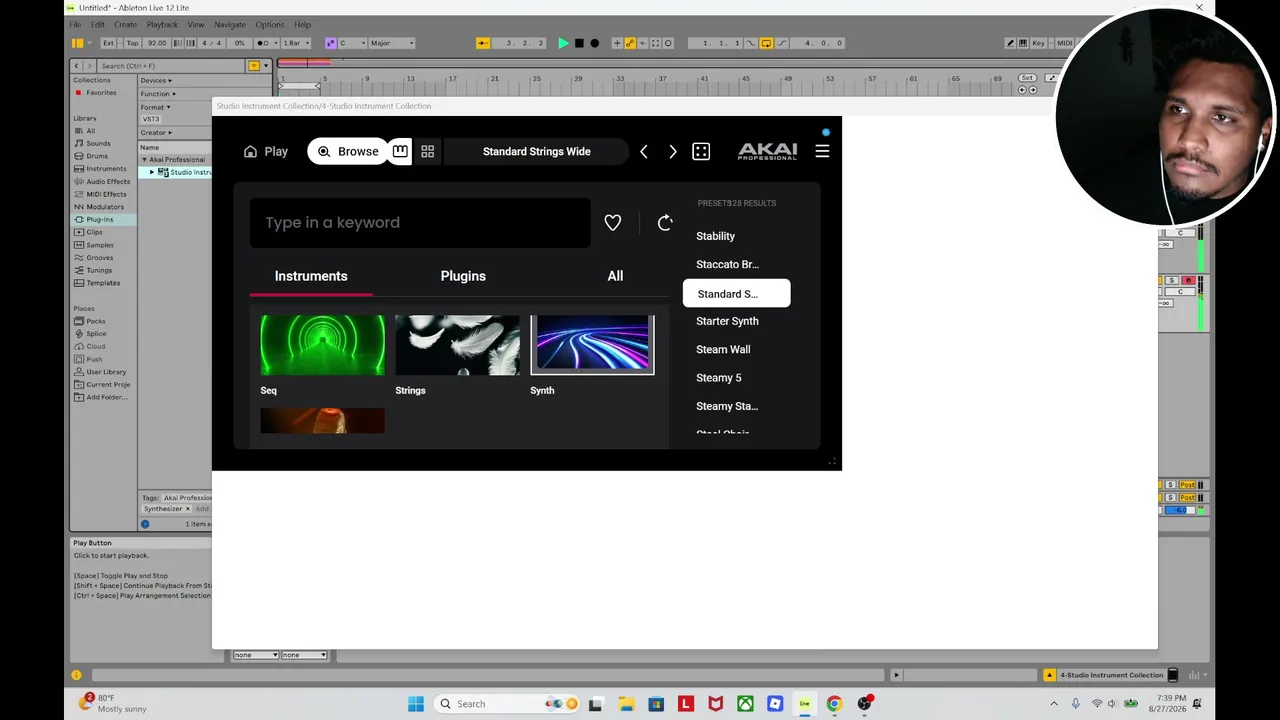
Task: Click the Ableton browser search field
Action: tap(172, 66)
